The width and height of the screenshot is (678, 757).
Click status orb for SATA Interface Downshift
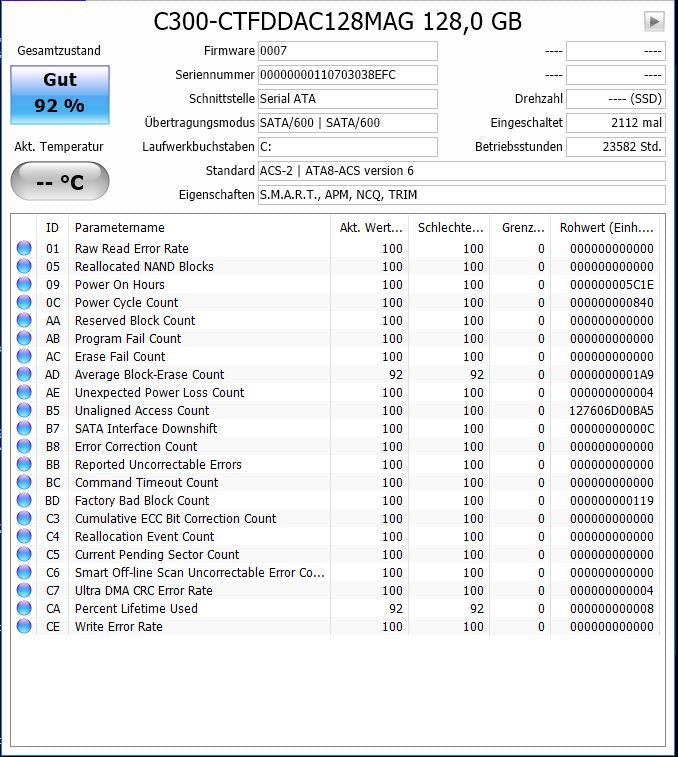[x=24, y=428]
